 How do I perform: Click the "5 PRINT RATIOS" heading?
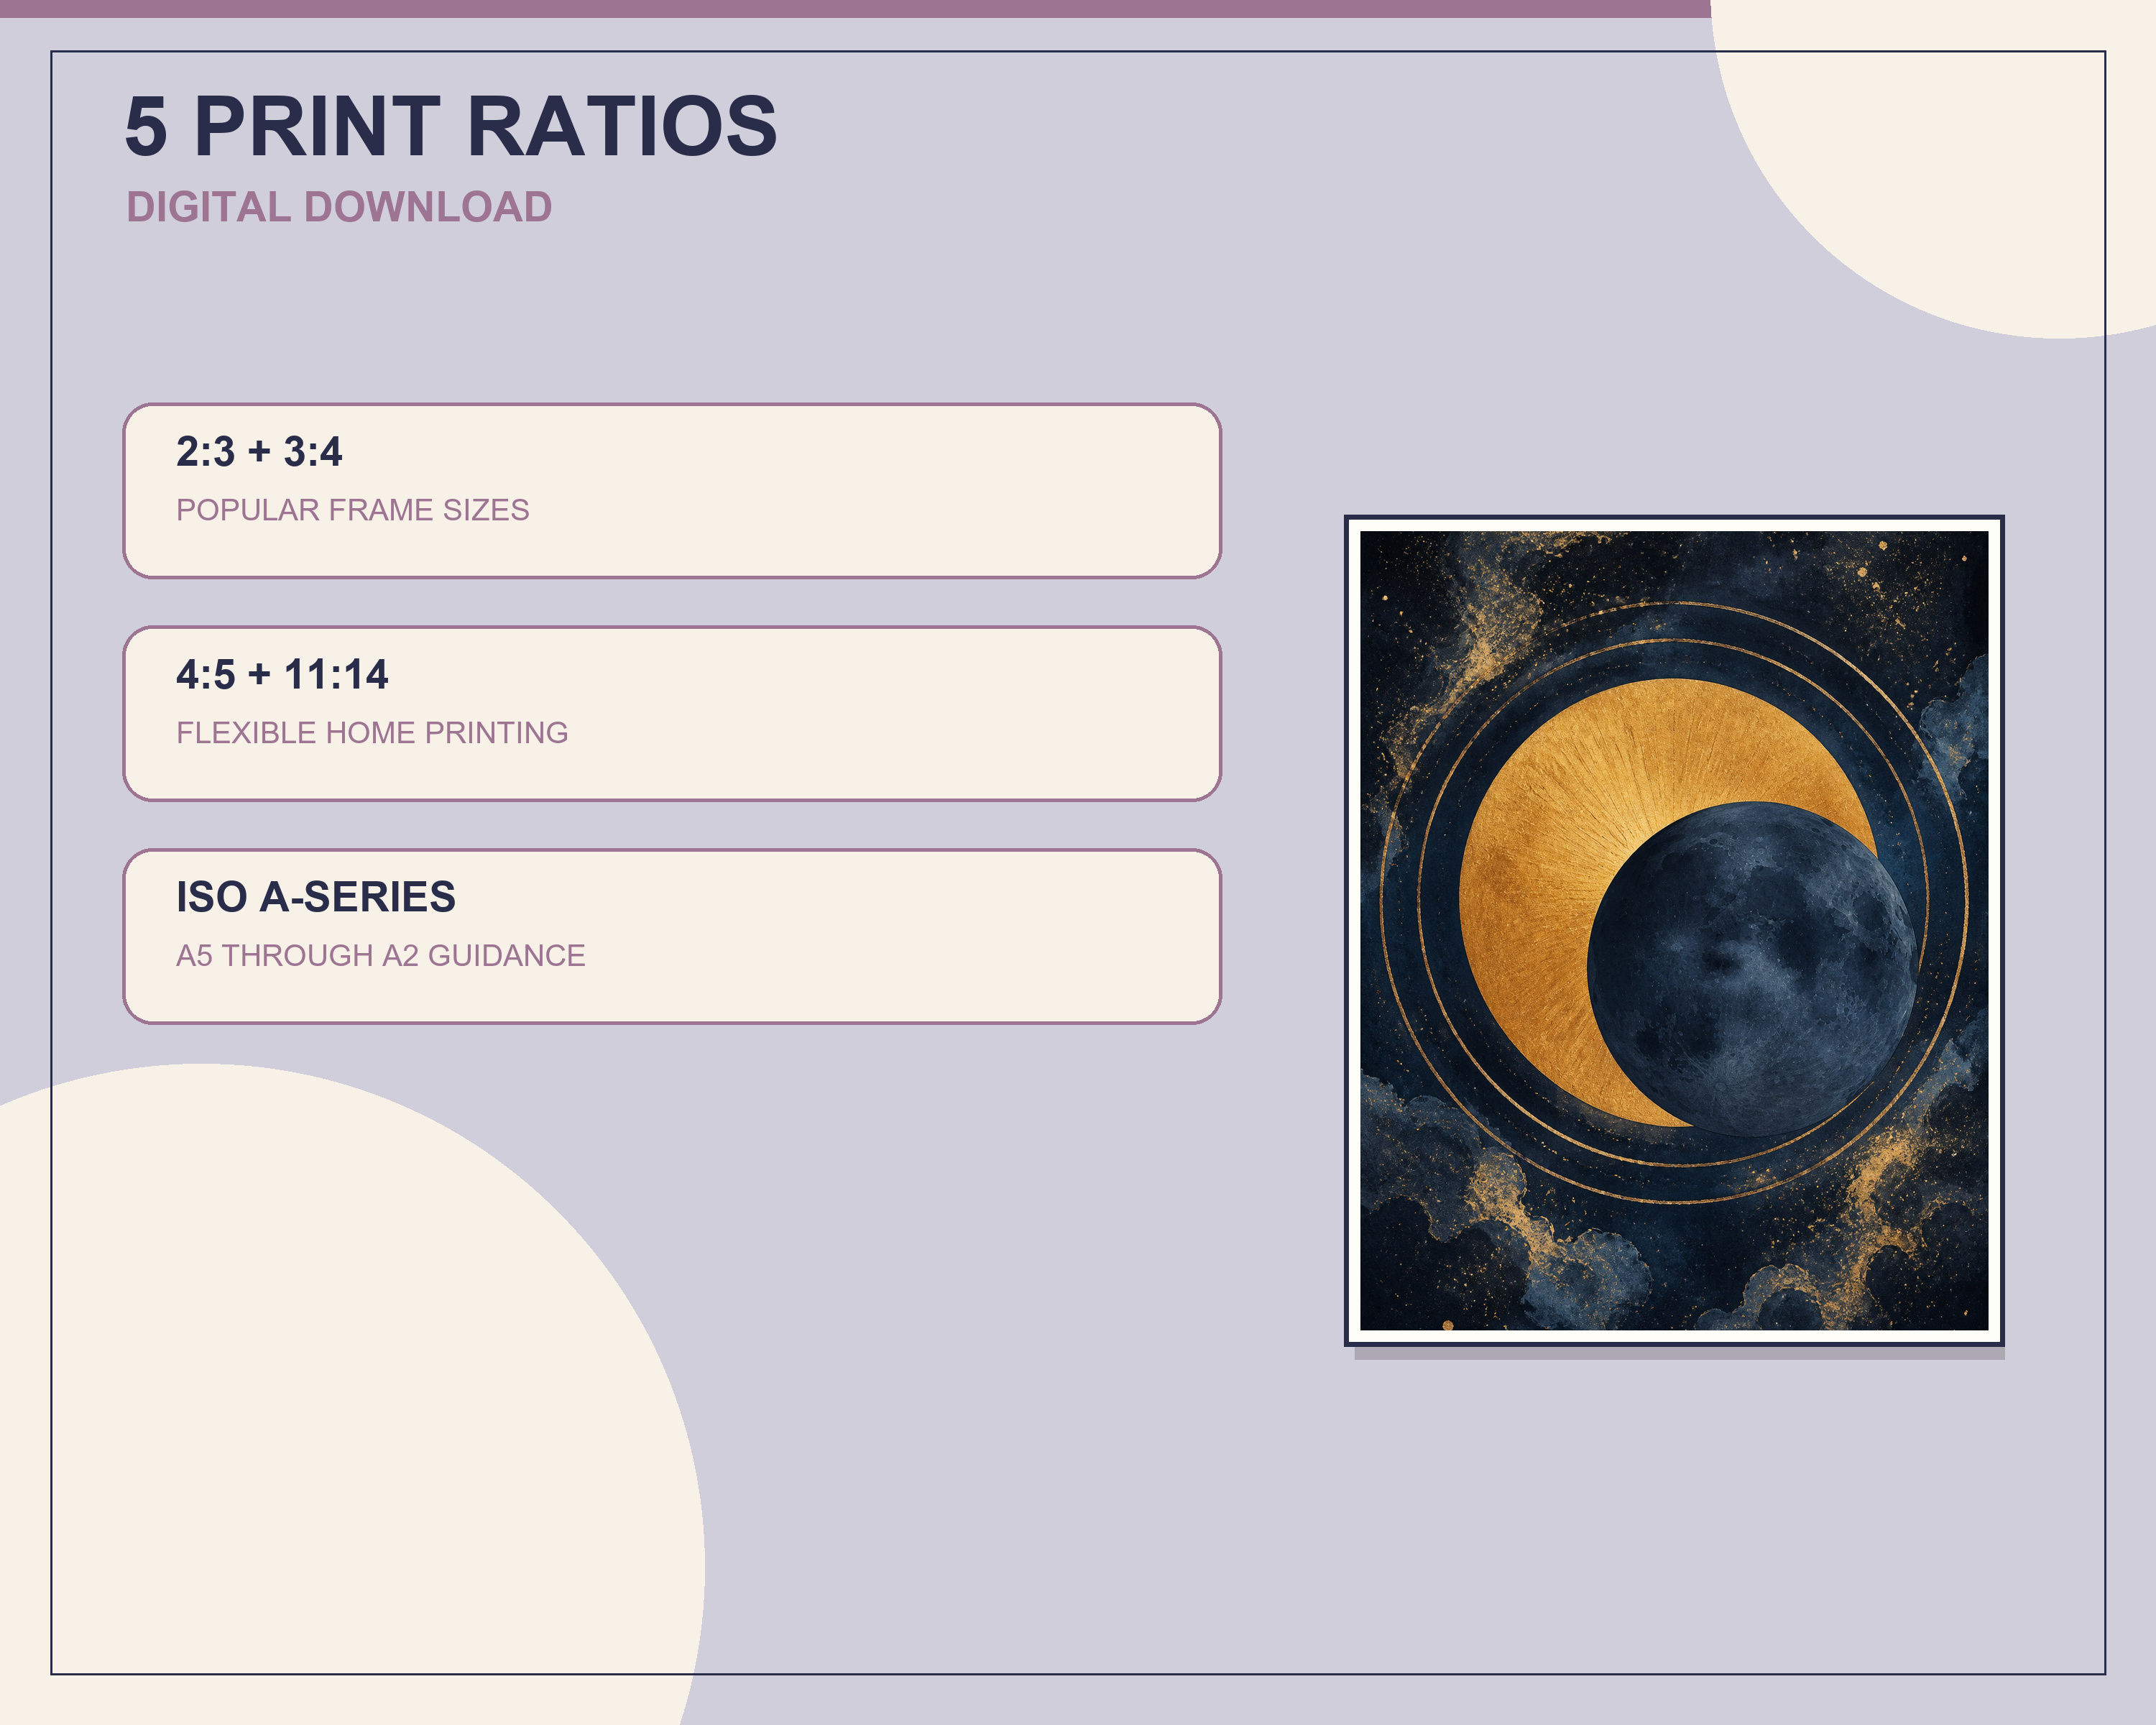[451, 126]
